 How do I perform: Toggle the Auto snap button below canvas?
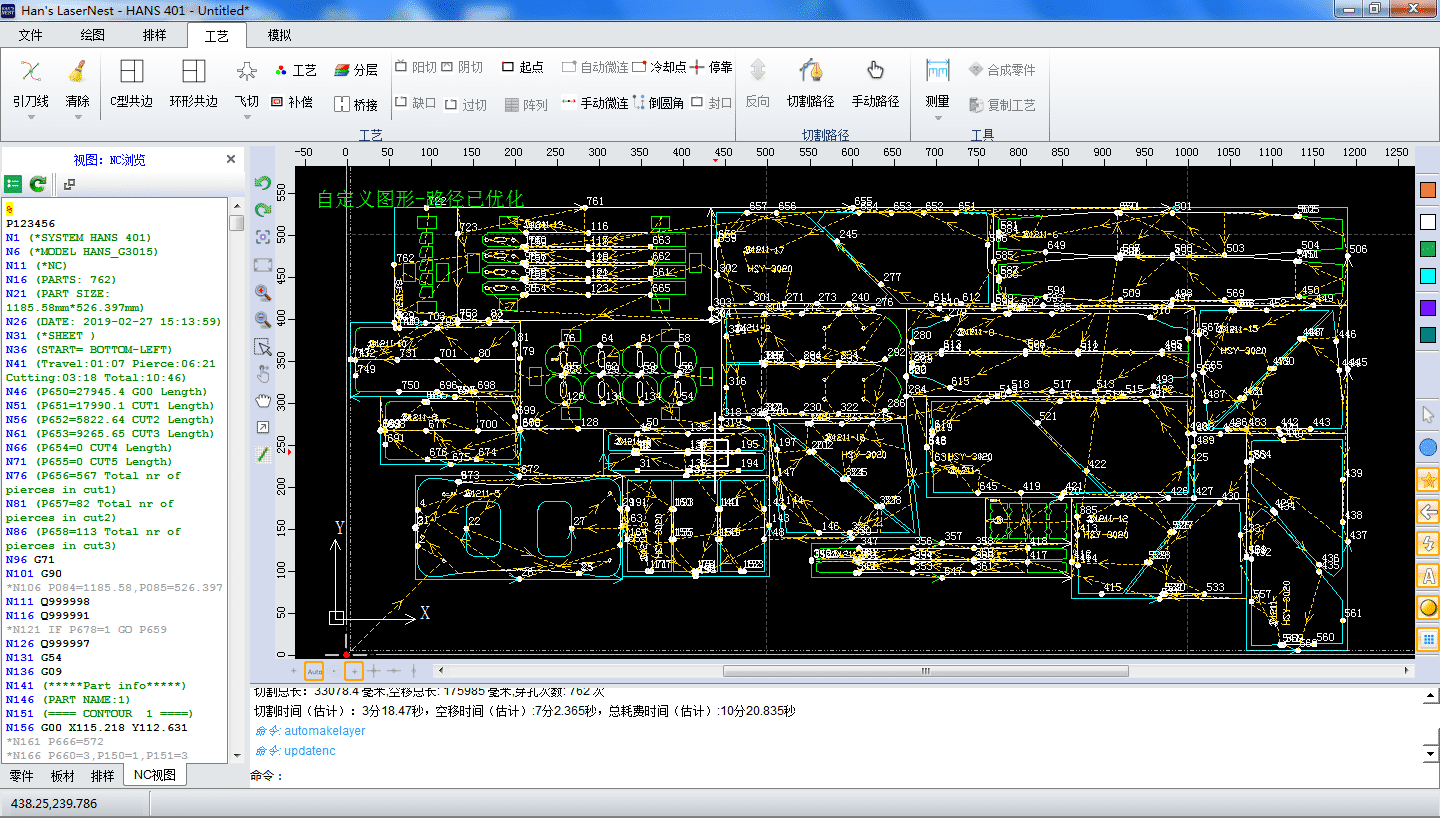pyautogui.click(x=314, y=671)
